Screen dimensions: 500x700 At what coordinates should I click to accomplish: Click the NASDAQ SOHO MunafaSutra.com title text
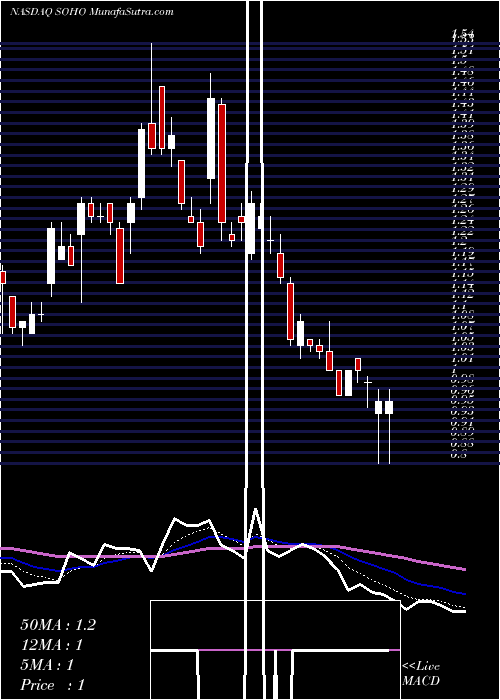pos(92,12)
